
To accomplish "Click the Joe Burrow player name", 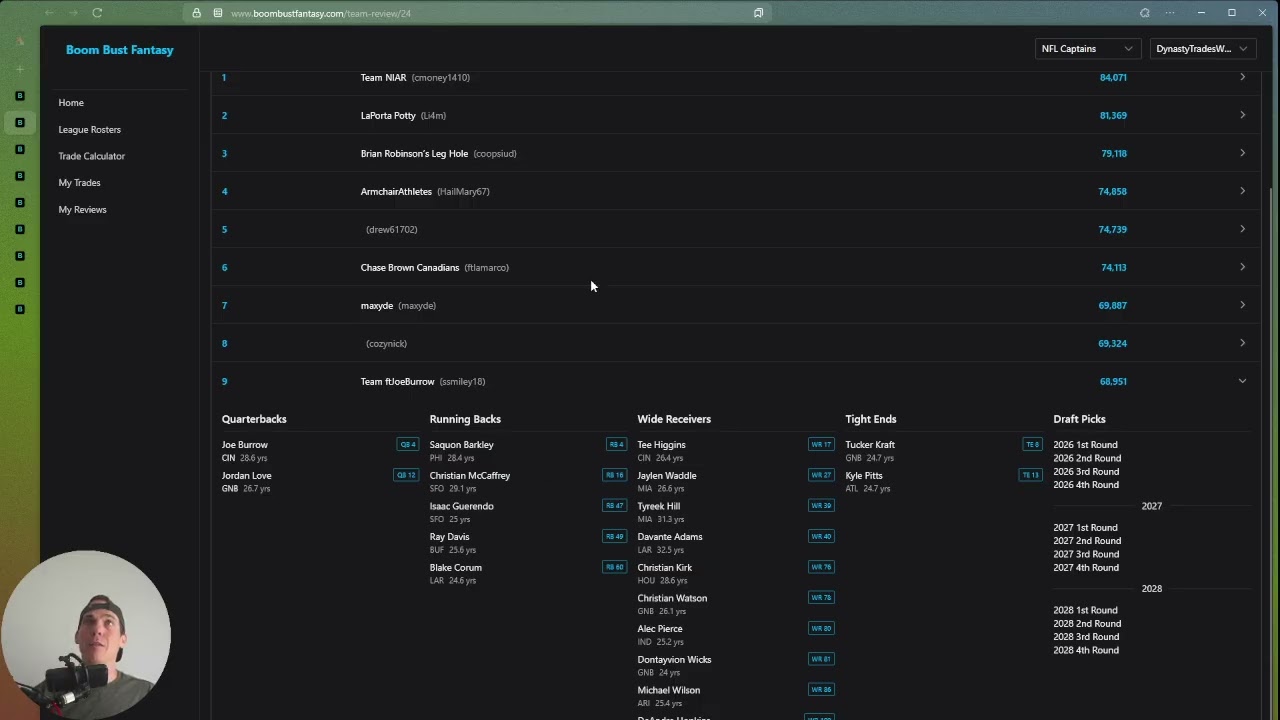I will (245, 445).
